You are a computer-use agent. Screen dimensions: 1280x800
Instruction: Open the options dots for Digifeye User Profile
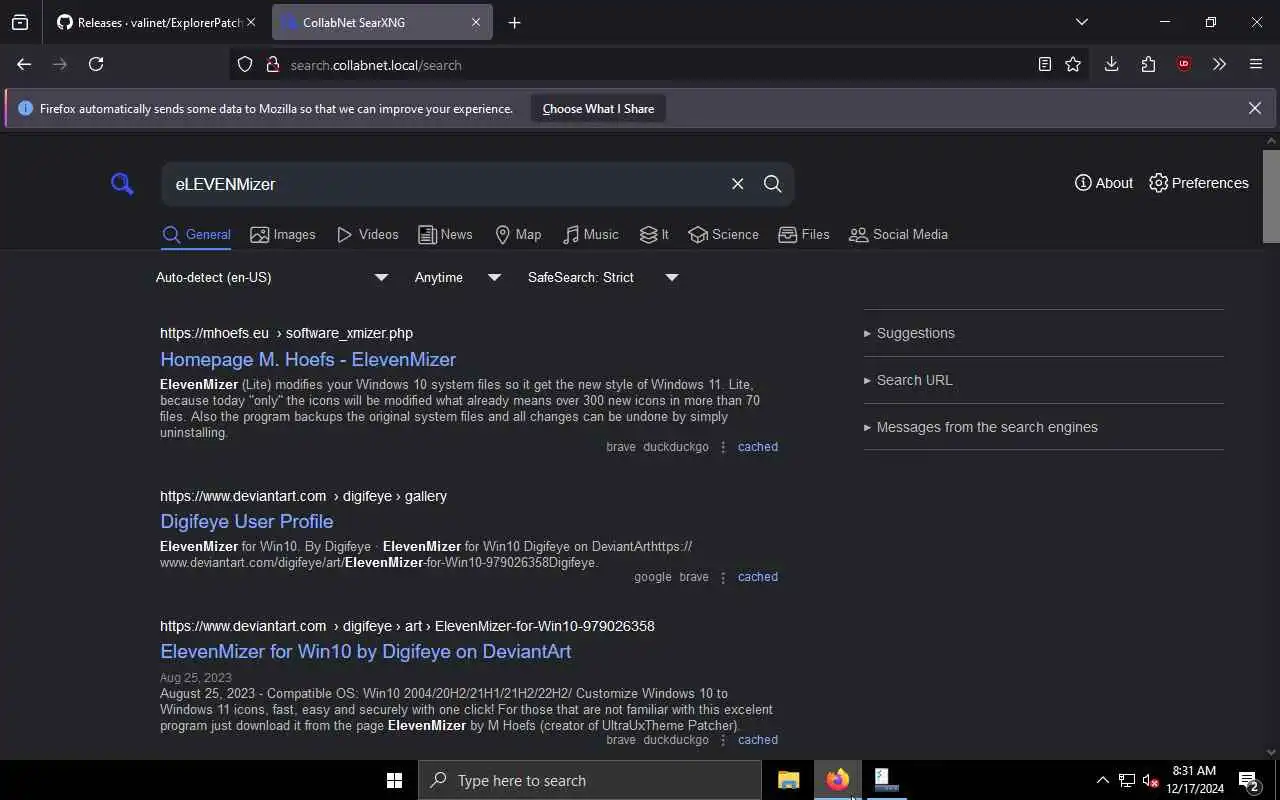point(723,577)
